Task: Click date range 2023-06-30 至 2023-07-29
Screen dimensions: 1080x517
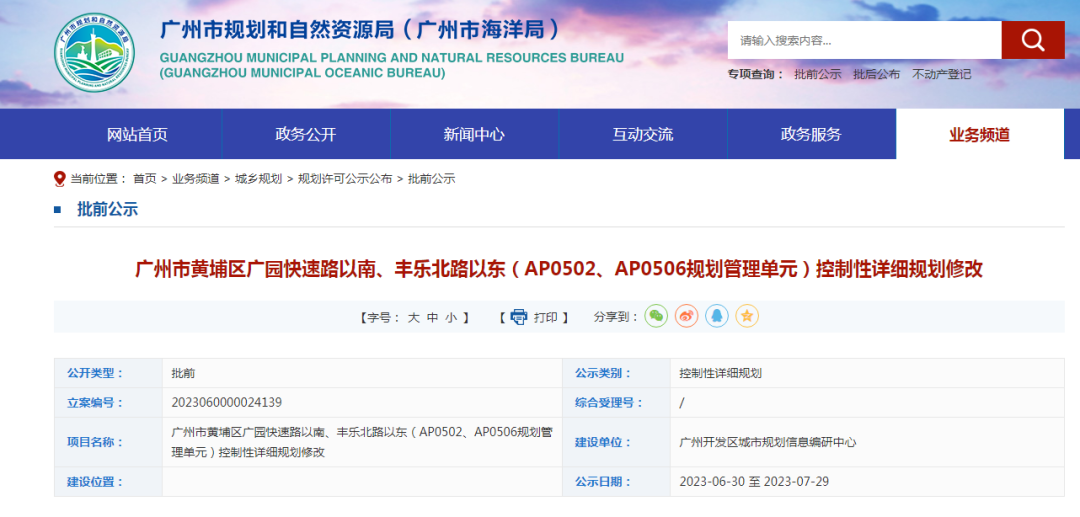Action: (754, 481)
